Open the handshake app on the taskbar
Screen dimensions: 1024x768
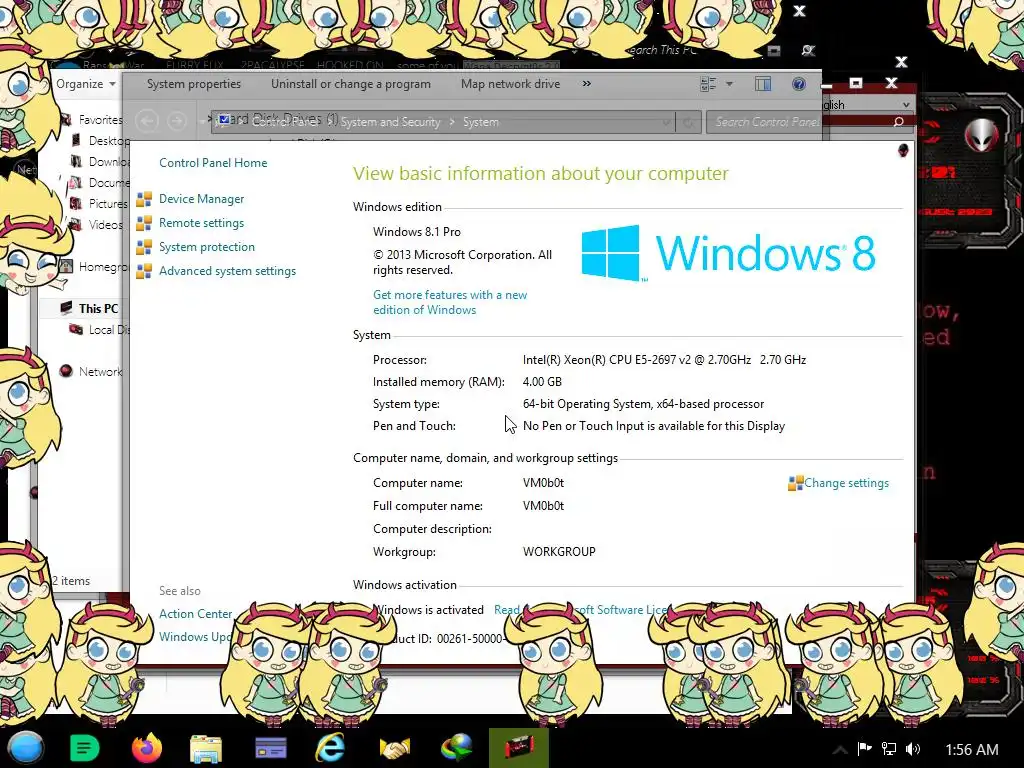394,748
